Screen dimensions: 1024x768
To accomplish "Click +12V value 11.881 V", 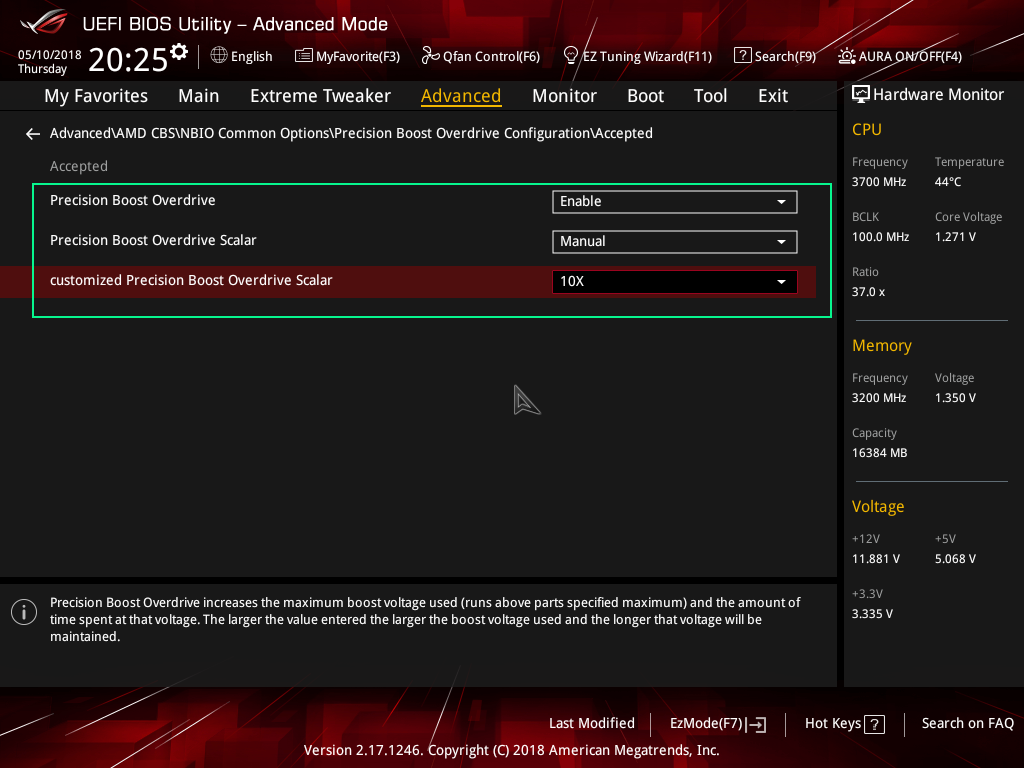I will [876, 559].
